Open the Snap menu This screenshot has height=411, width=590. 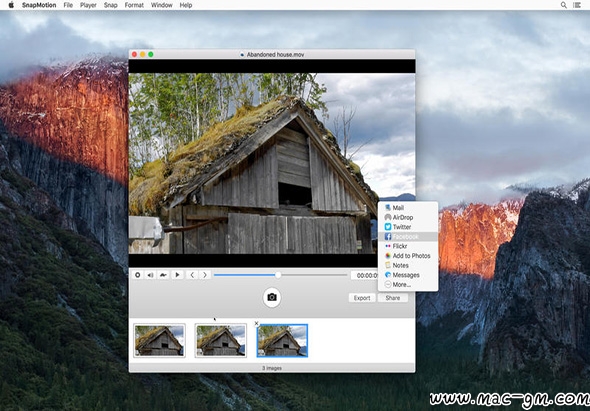click(x=110, y=5)
